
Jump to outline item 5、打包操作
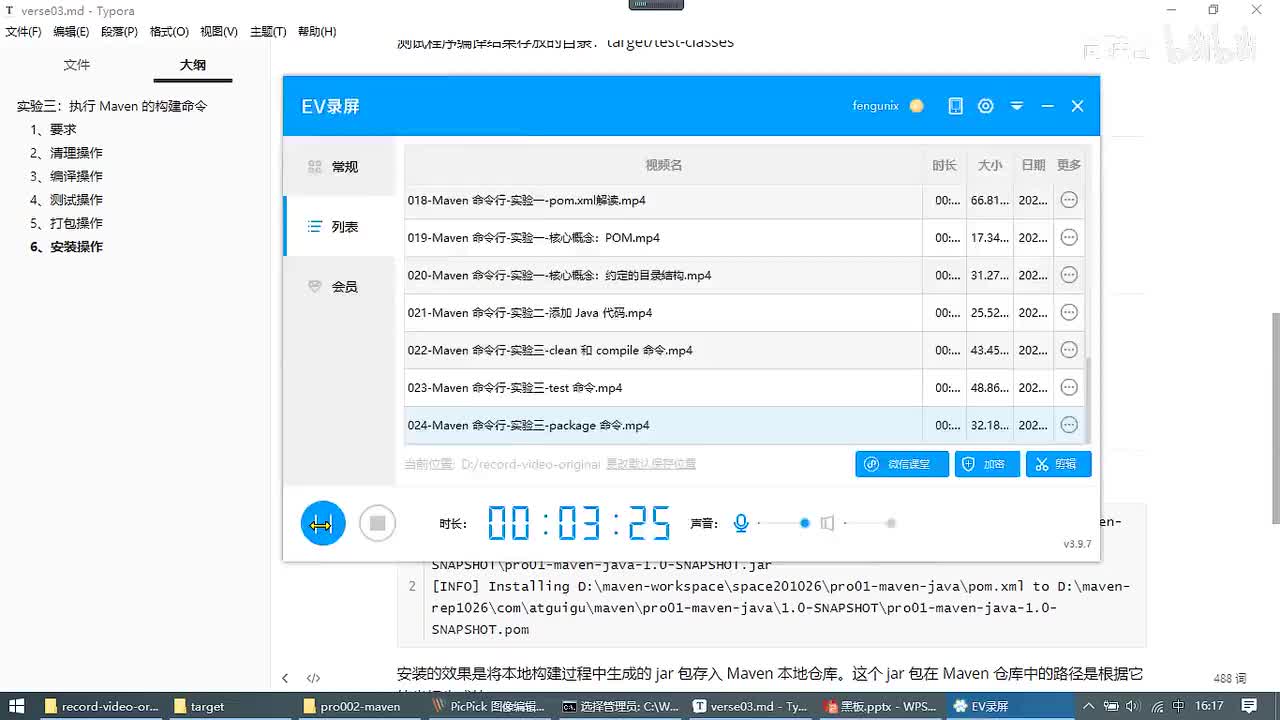[66, 223]
